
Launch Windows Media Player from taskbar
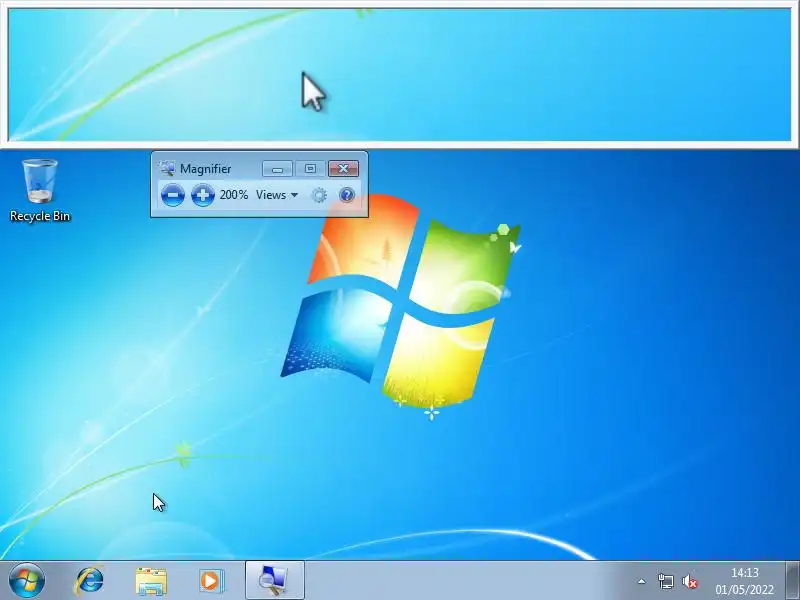point(211,581)
